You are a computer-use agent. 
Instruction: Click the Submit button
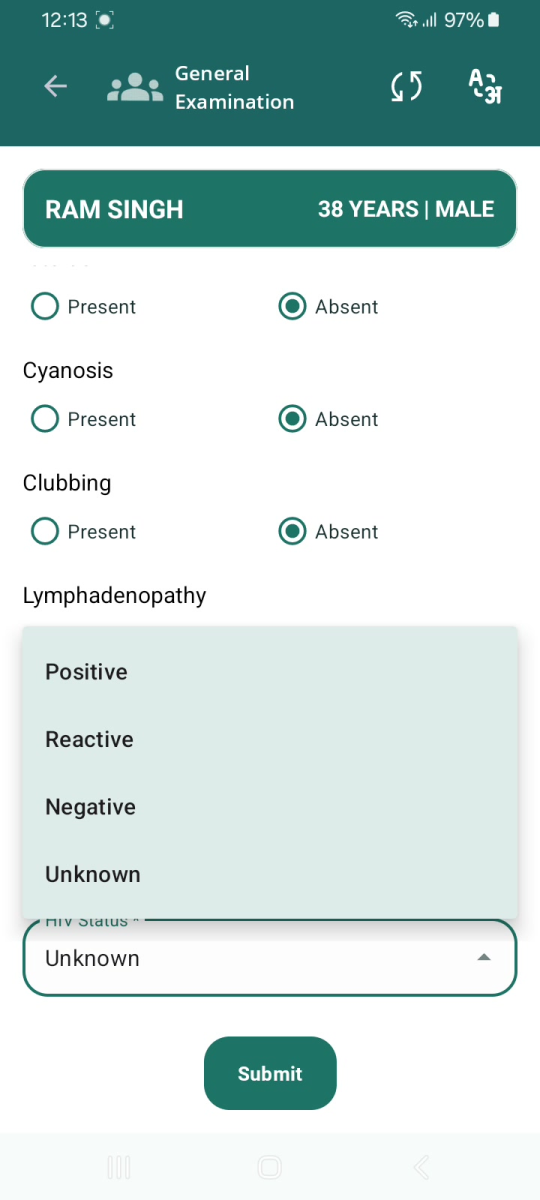[270, 1073]
